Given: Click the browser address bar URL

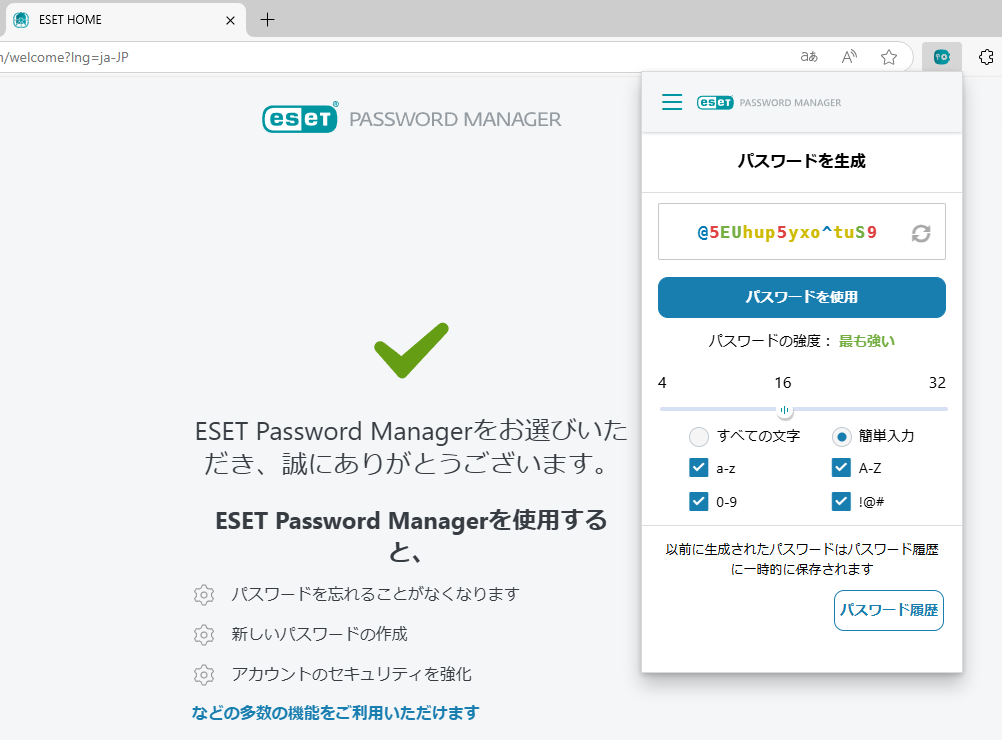Looking at the screenshot, I should pos(65,58).
